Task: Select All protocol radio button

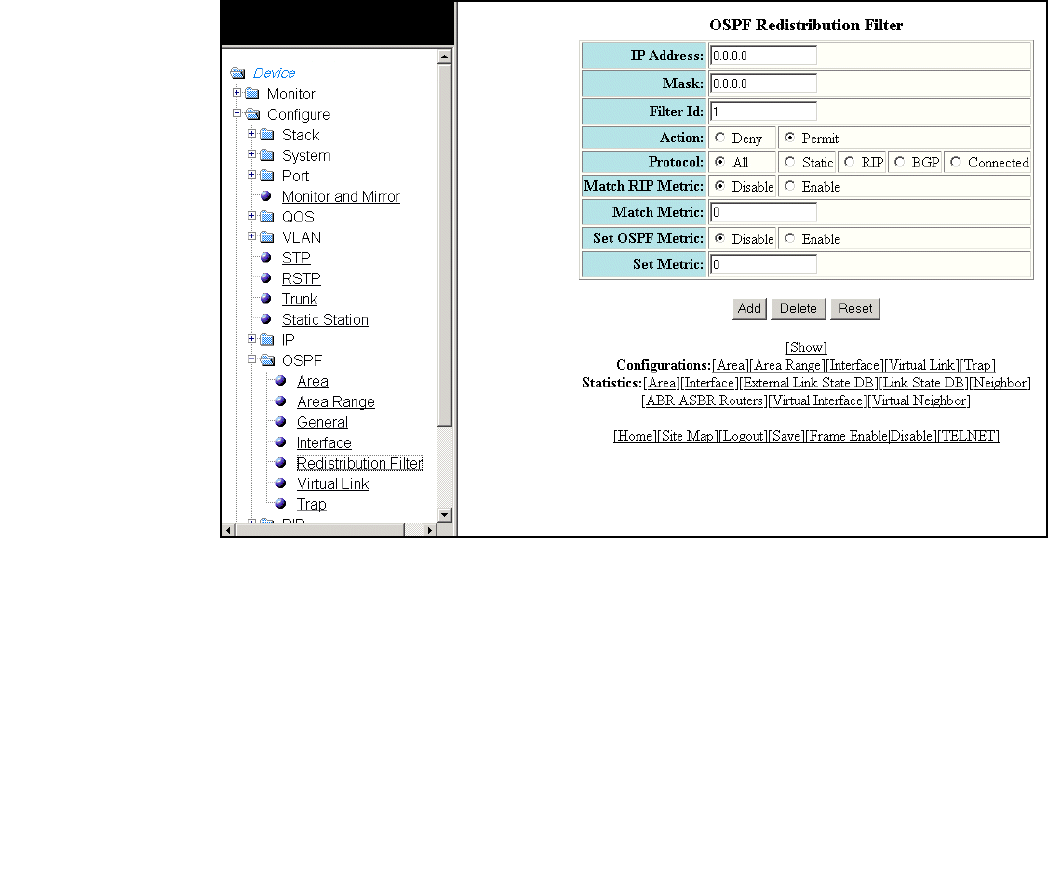Action: 720,161
